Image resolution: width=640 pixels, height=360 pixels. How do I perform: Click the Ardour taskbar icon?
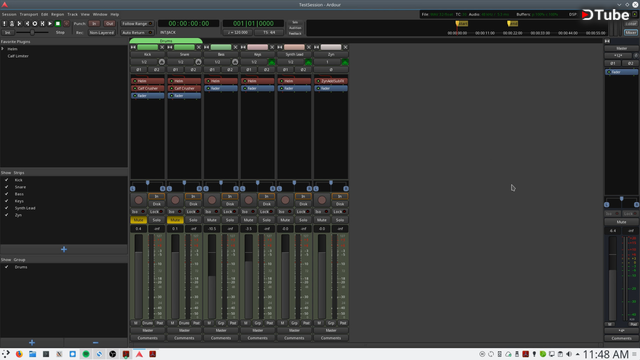139,354
